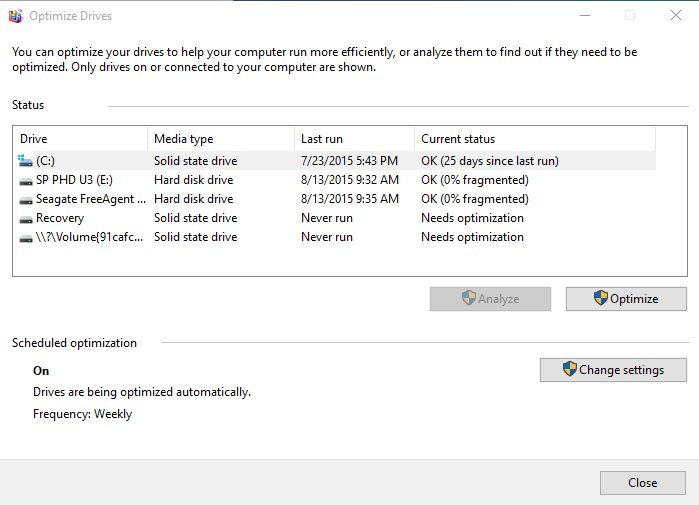This screenshot has height=505, width=699.
Task: Click the 'On' scheduled optimization status
Action: (x=41, y=371)
